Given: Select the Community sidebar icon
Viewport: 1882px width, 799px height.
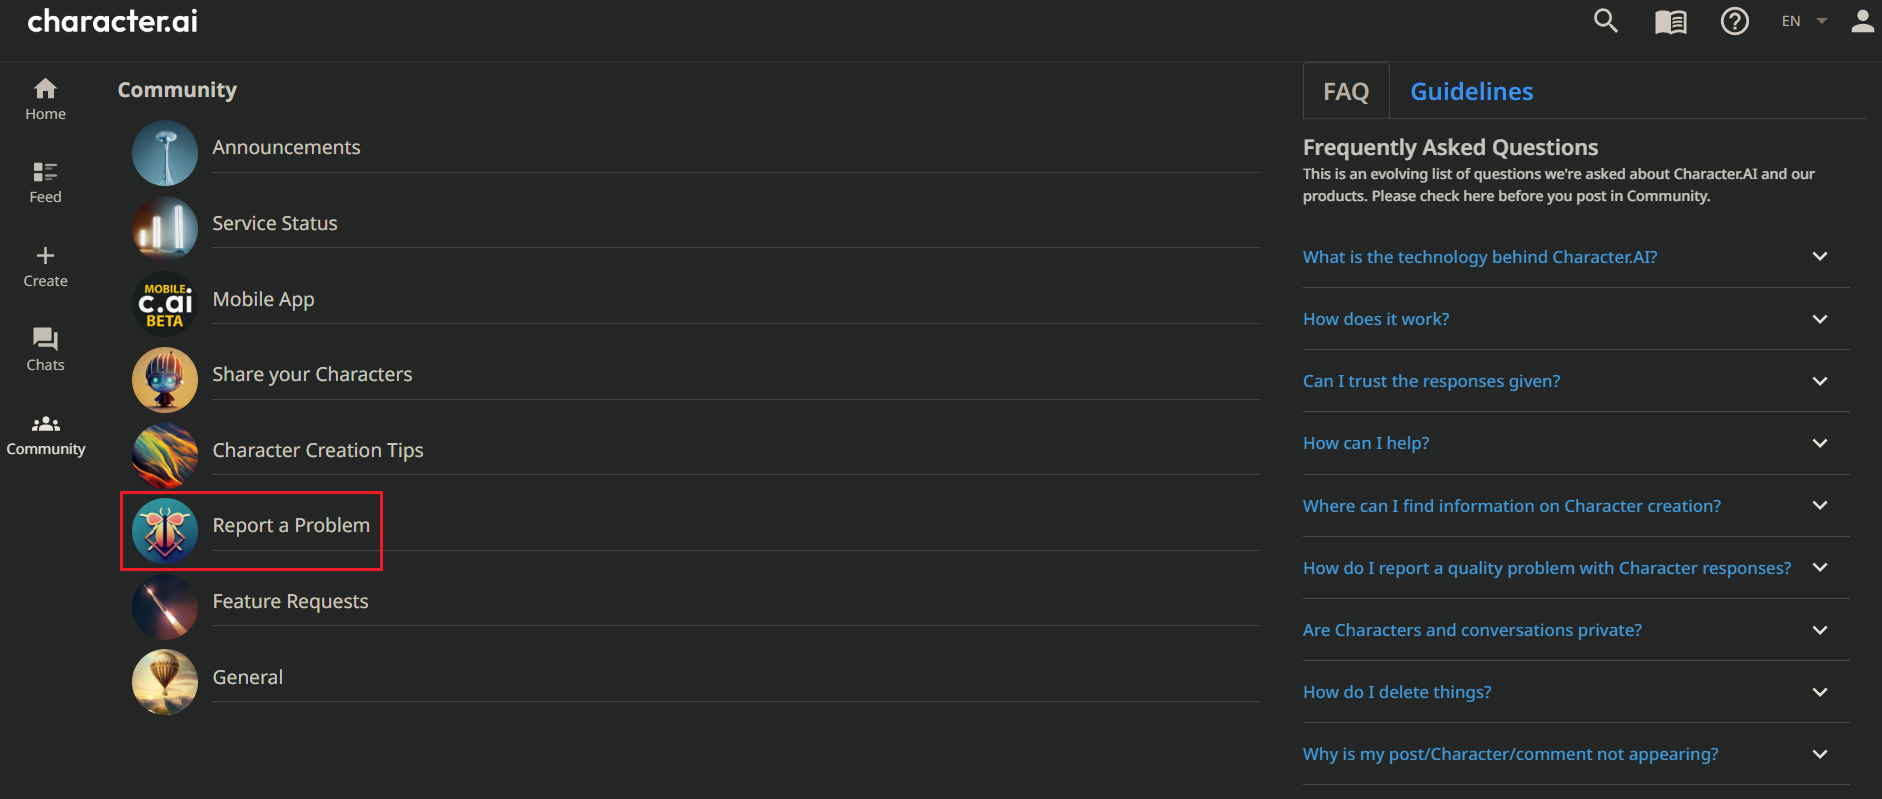Looking at the screenshot, I should 46,434.
